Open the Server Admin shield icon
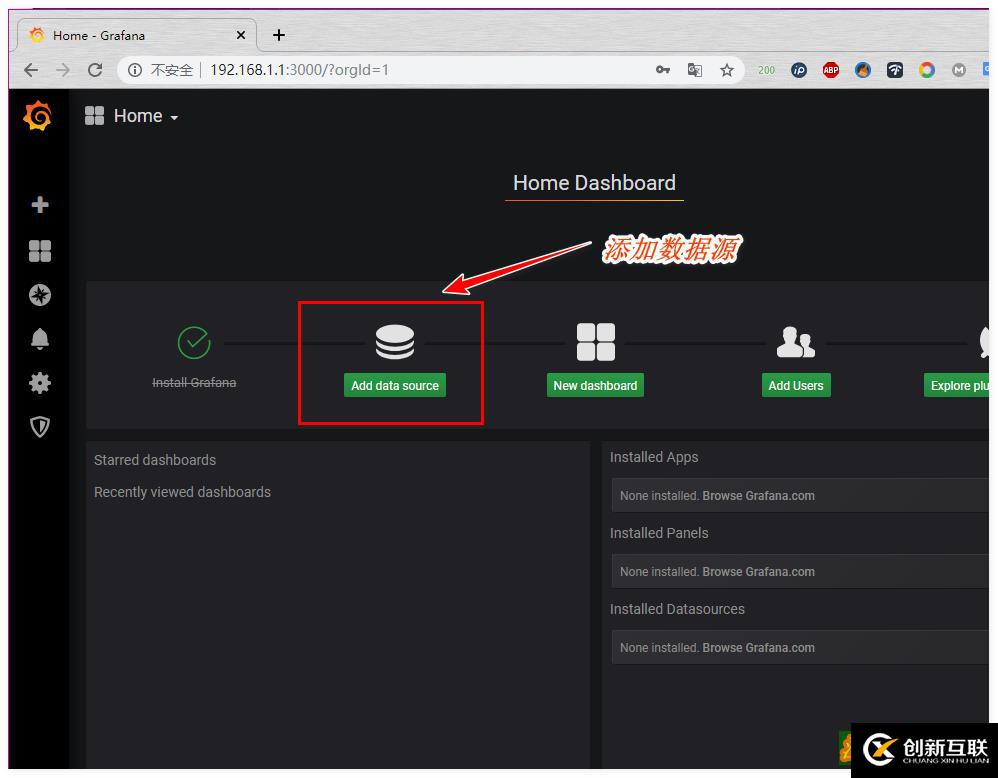Screen dimensions: 998x778 click(40, 427)
